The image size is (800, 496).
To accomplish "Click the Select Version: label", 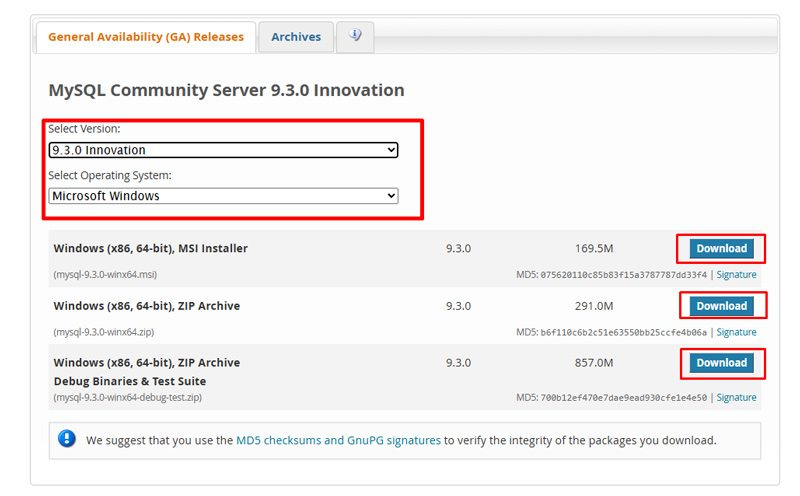I will click(x=84, y=129).
